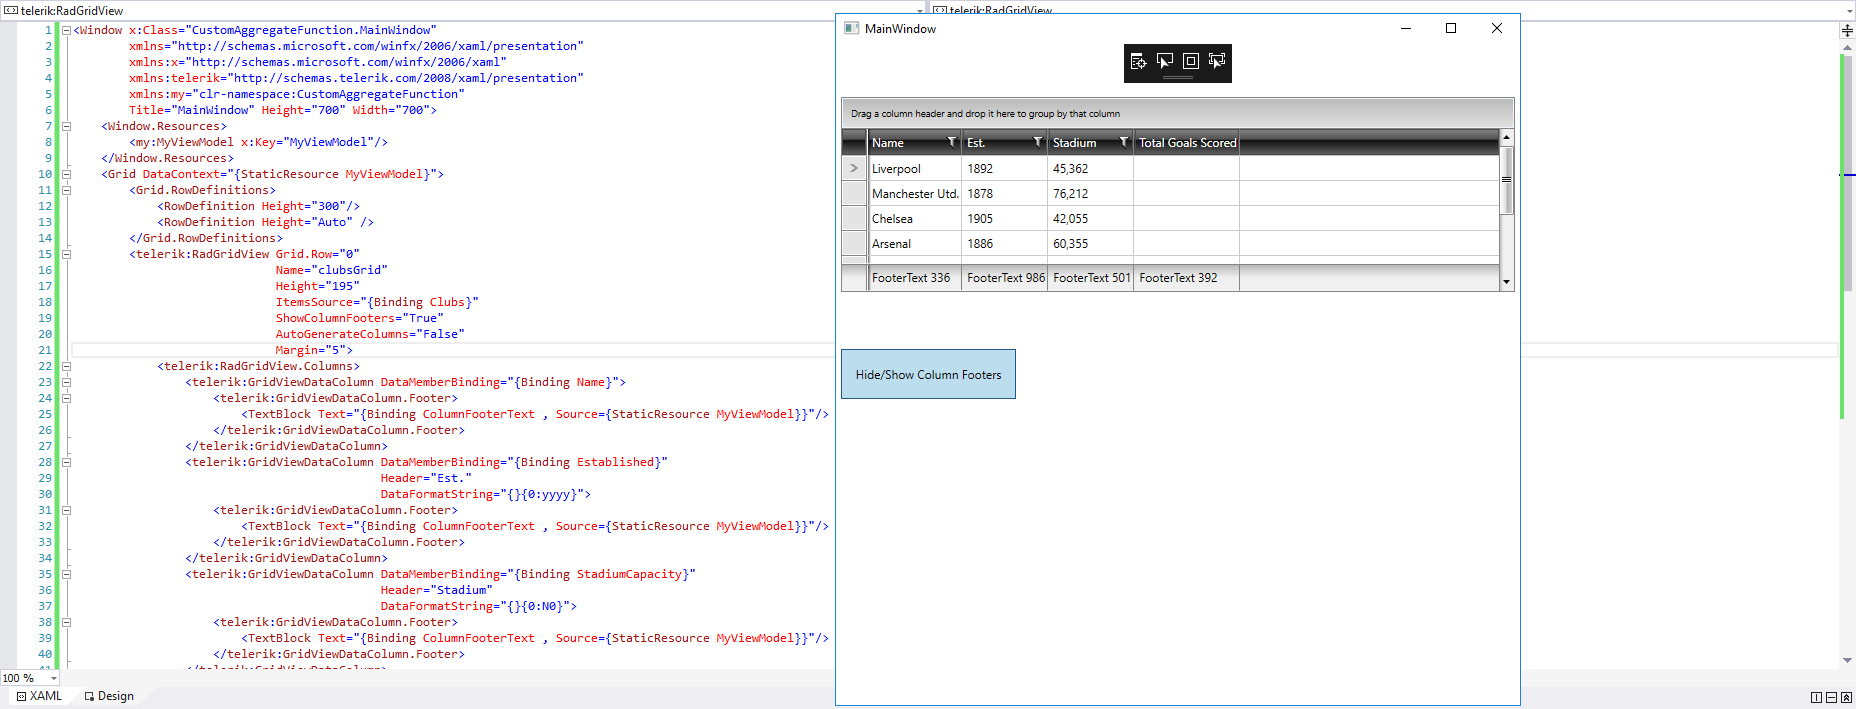Enable Select Element in the debug toolbar
The height and width of the screenshot is (709, 1856).
coord(1165,61)
